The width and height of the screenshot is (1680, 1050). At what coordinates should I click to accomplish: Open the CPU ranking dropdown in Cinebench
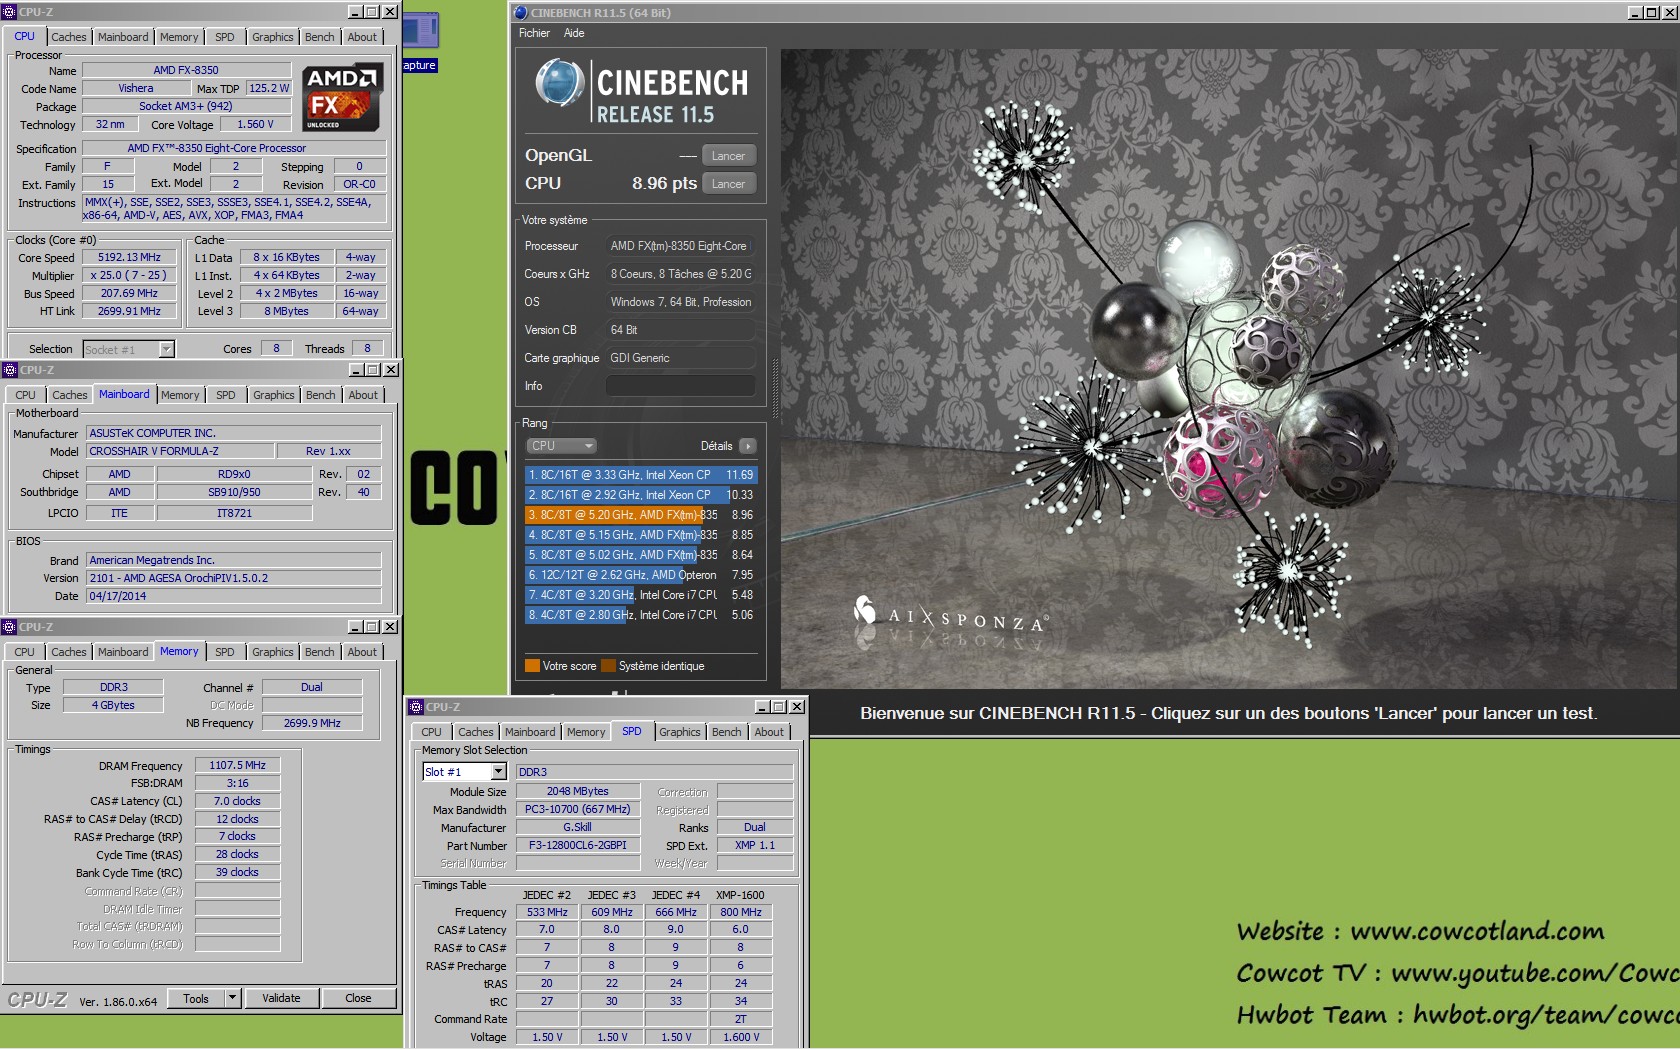(x=561, y=446)
